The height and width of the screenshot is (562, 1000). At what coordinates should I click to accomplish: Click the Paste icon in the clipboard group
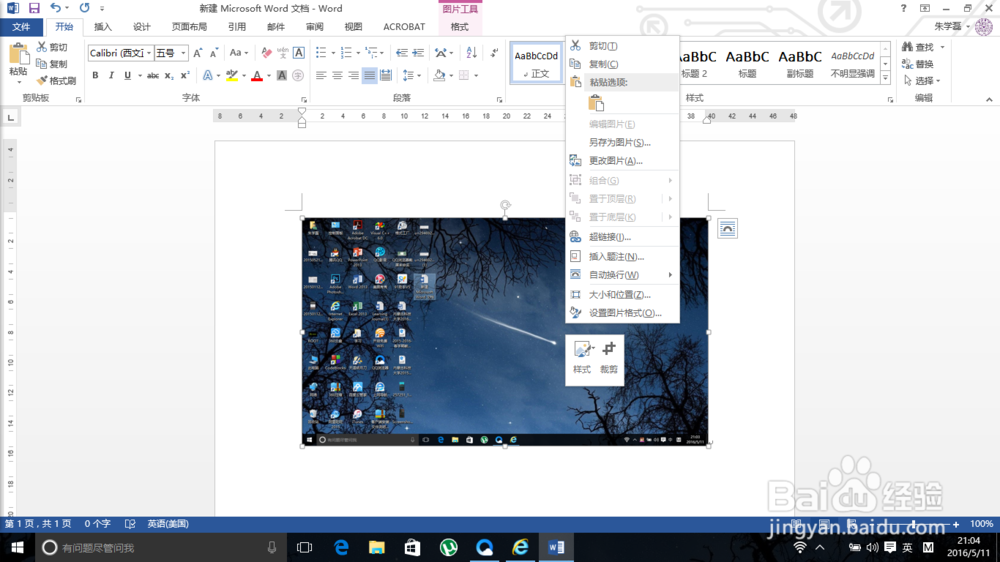coord(18,55)
